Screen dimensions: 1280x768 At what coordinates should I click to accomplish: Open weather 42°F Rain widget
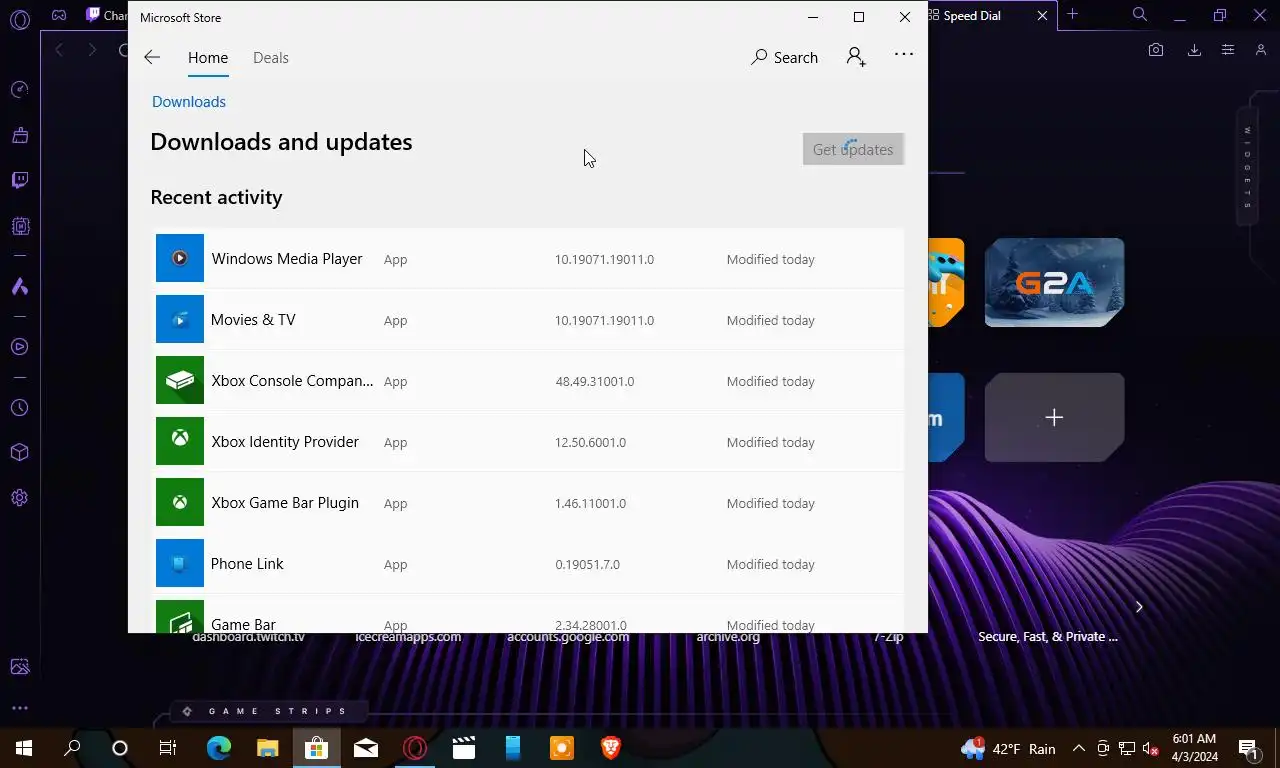(x=1008, y=748)
